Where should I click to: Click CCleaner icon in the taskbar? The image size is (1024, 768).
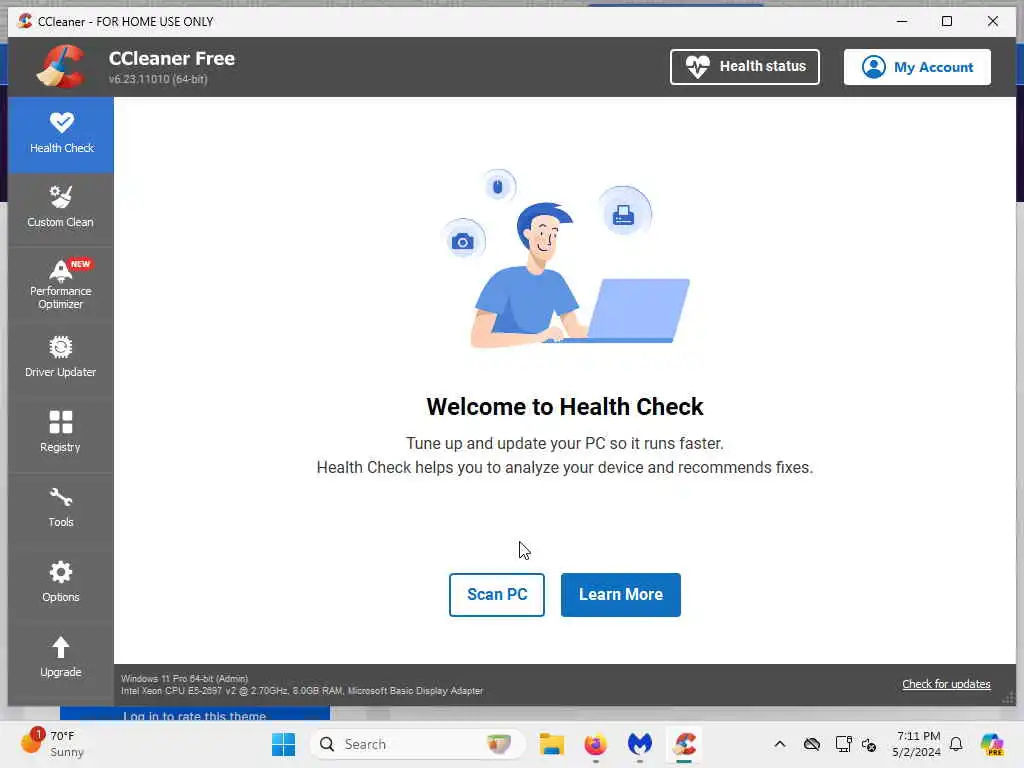point(684,744)
